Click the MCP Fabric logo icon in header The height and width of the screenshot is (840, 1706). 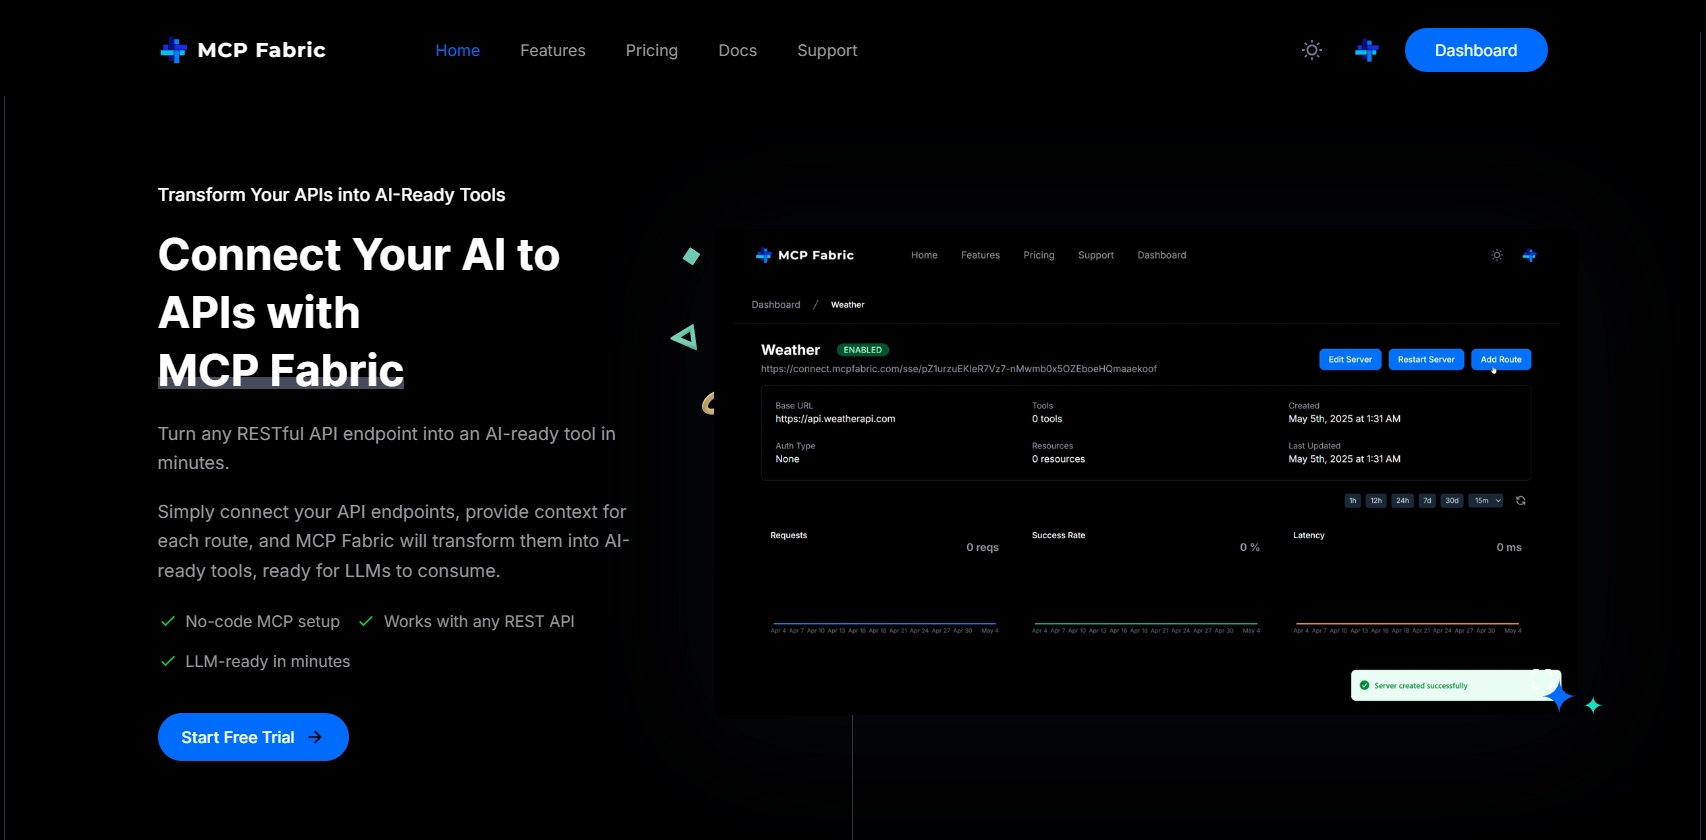click(x=173, y=50)
